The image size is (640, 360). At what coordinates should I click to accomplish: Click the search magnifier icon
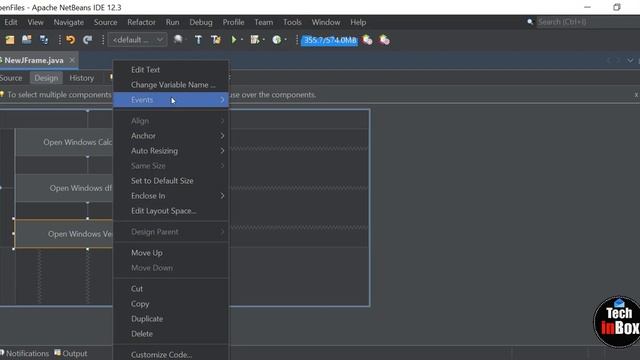[530, 22]
